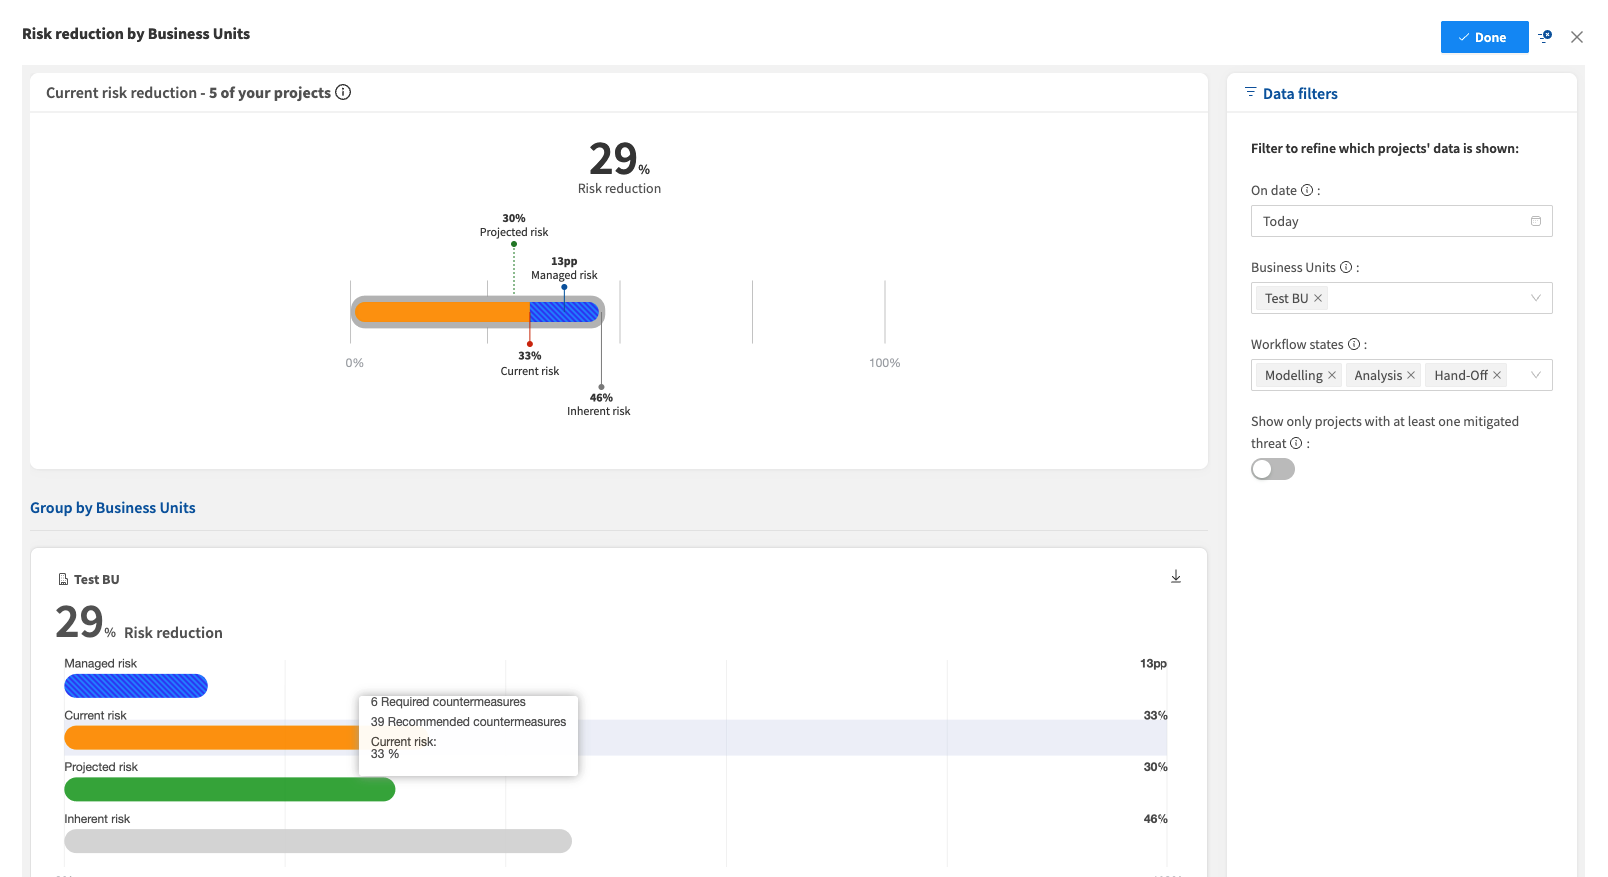Remove the Test BU tag
This screenshot has height=877, width=1608.
(1318, 298)
